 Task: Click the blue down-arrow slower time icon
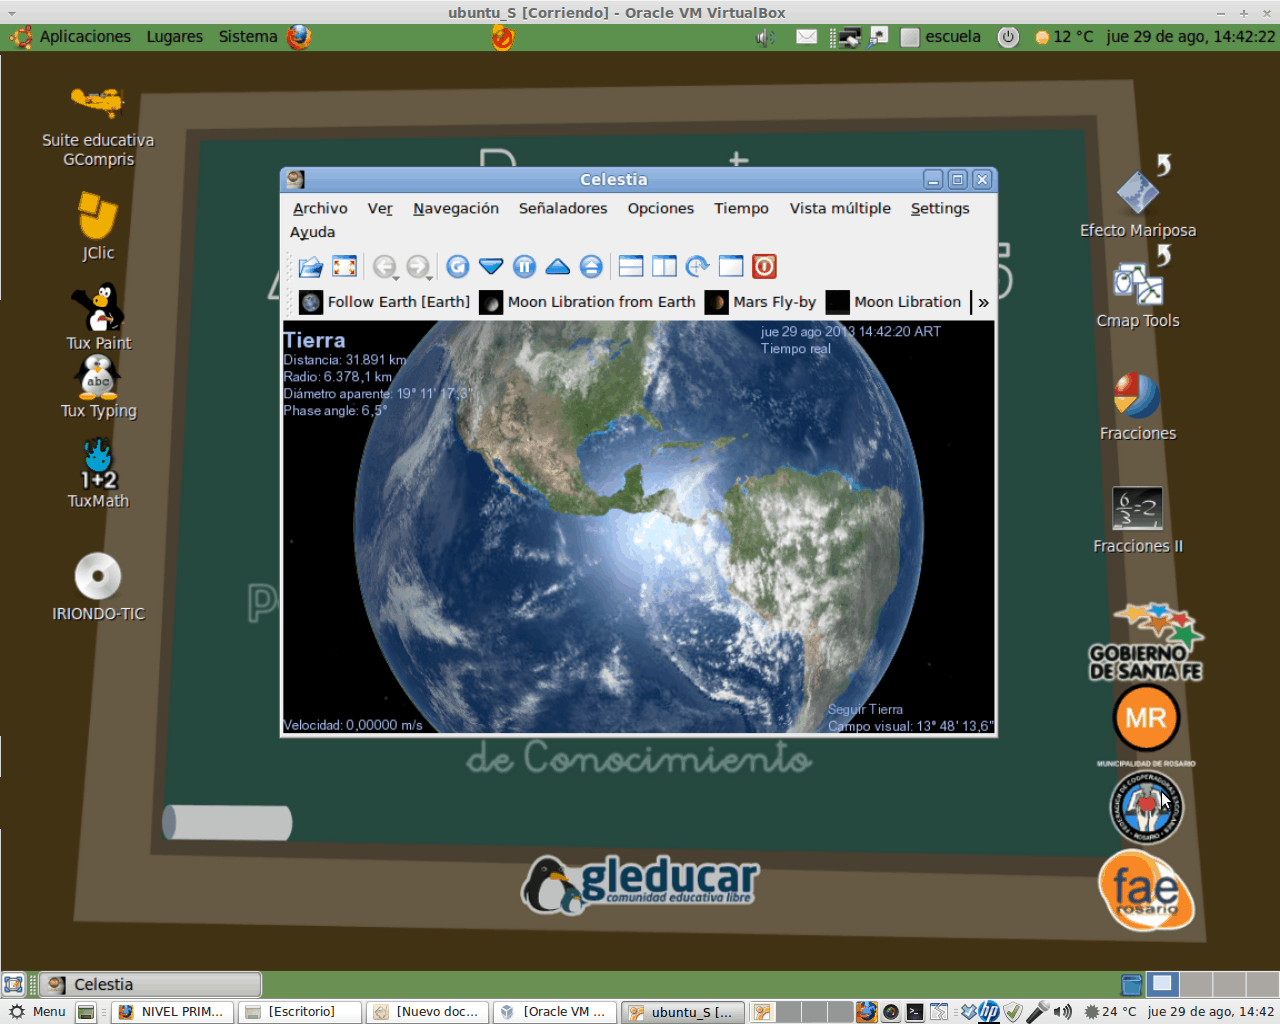[491, 267]
